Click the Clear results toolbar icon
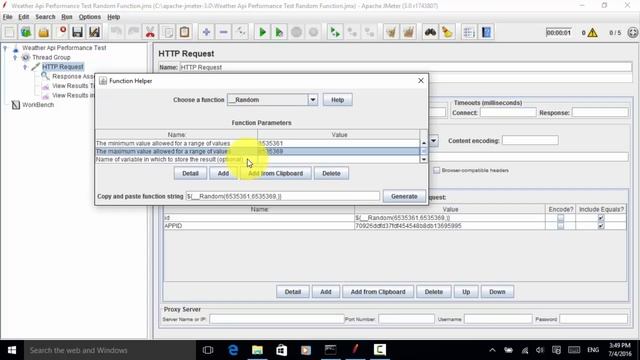The width and height of the screenshot is (640, 360). coord(391,32)
